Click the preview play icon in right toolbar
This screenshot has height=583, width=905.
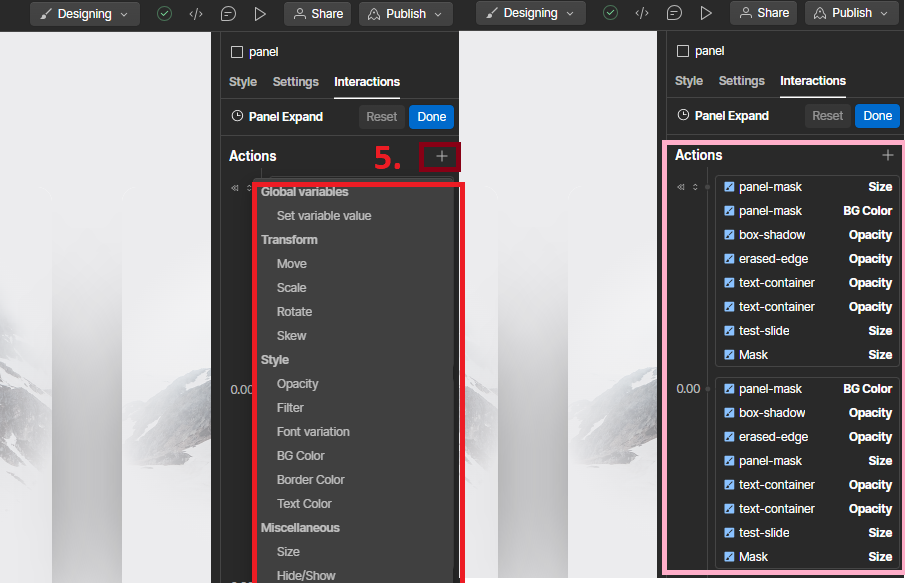(x=706, y=13)
